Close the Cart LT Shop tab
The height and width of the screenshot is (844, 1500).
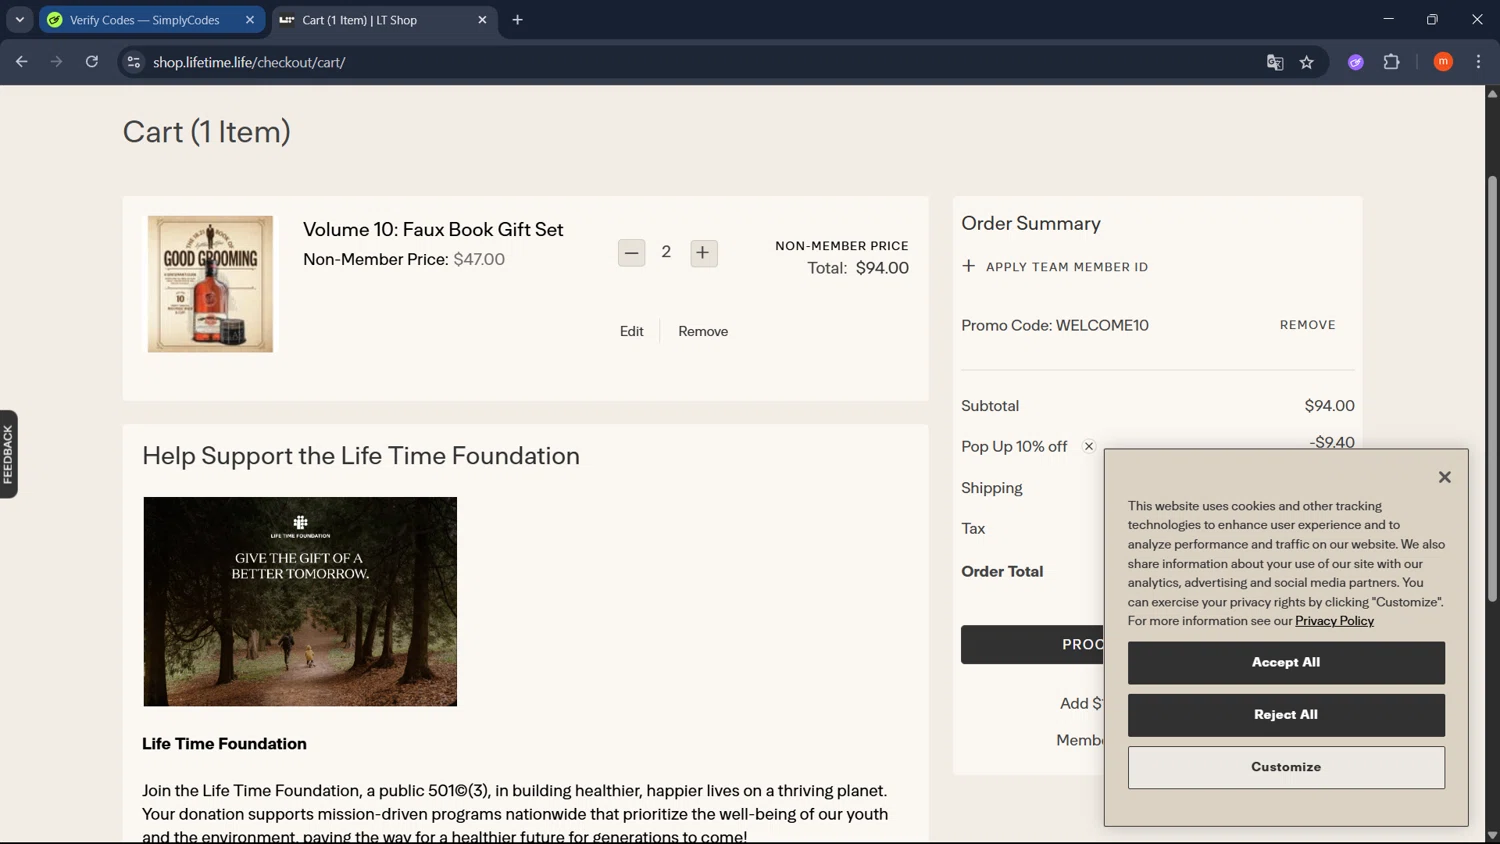click(482, 20)
